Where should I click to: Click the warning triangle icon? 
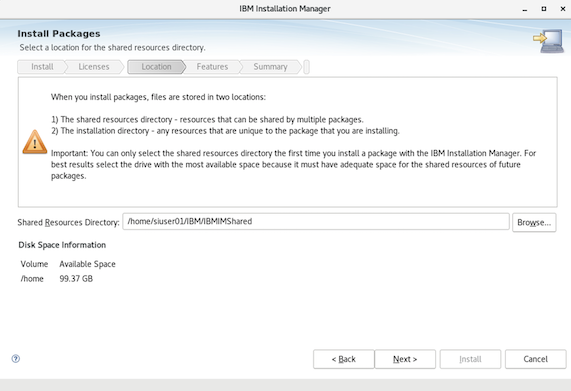click(x=35, y=142)
